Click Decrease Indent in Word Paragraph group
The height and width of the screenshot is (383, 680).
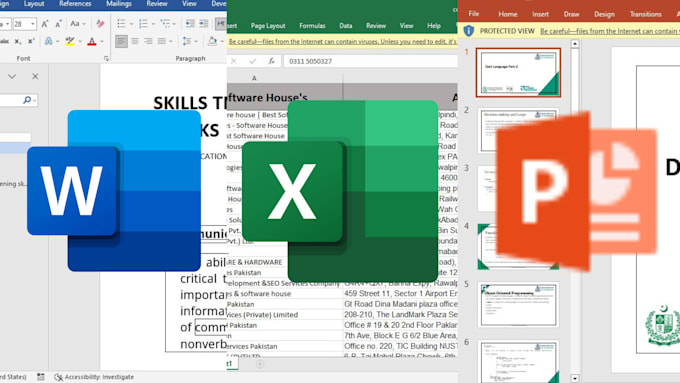tap(190, 24)
